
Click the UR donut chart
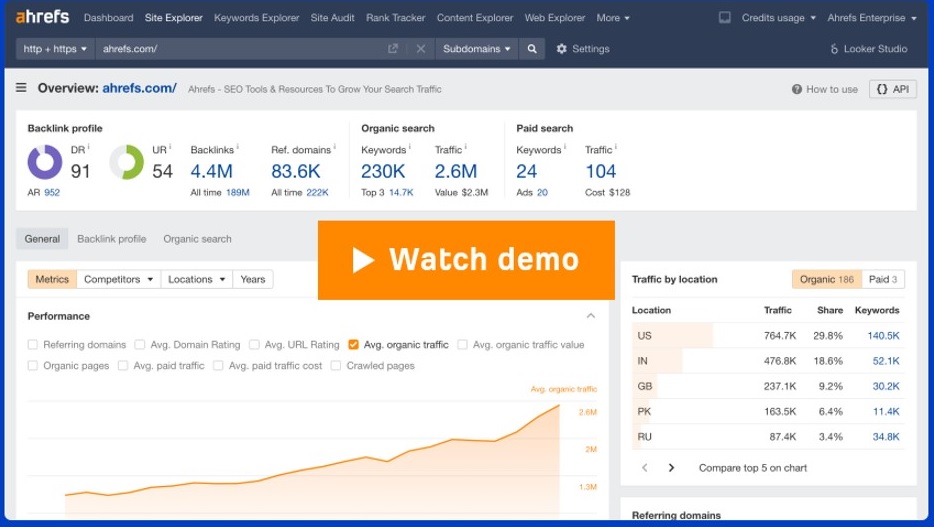point(126,162)
